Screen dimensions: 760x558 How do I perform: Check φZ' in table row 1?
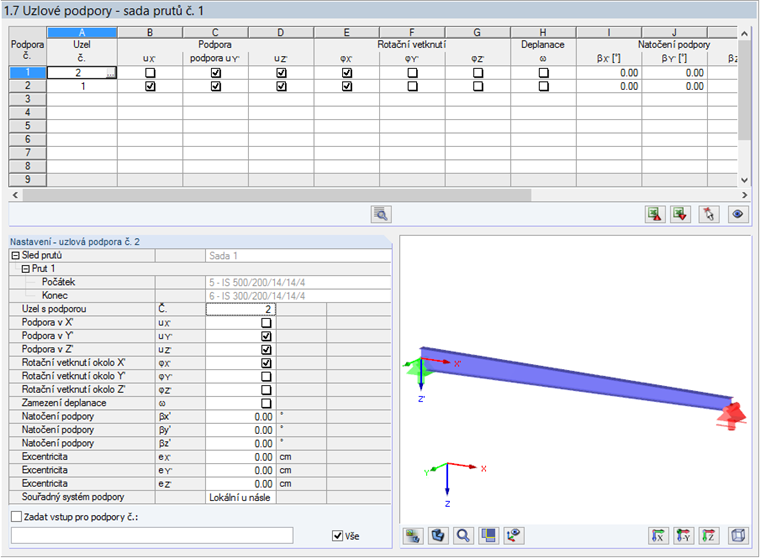click(x=478, y=73)
